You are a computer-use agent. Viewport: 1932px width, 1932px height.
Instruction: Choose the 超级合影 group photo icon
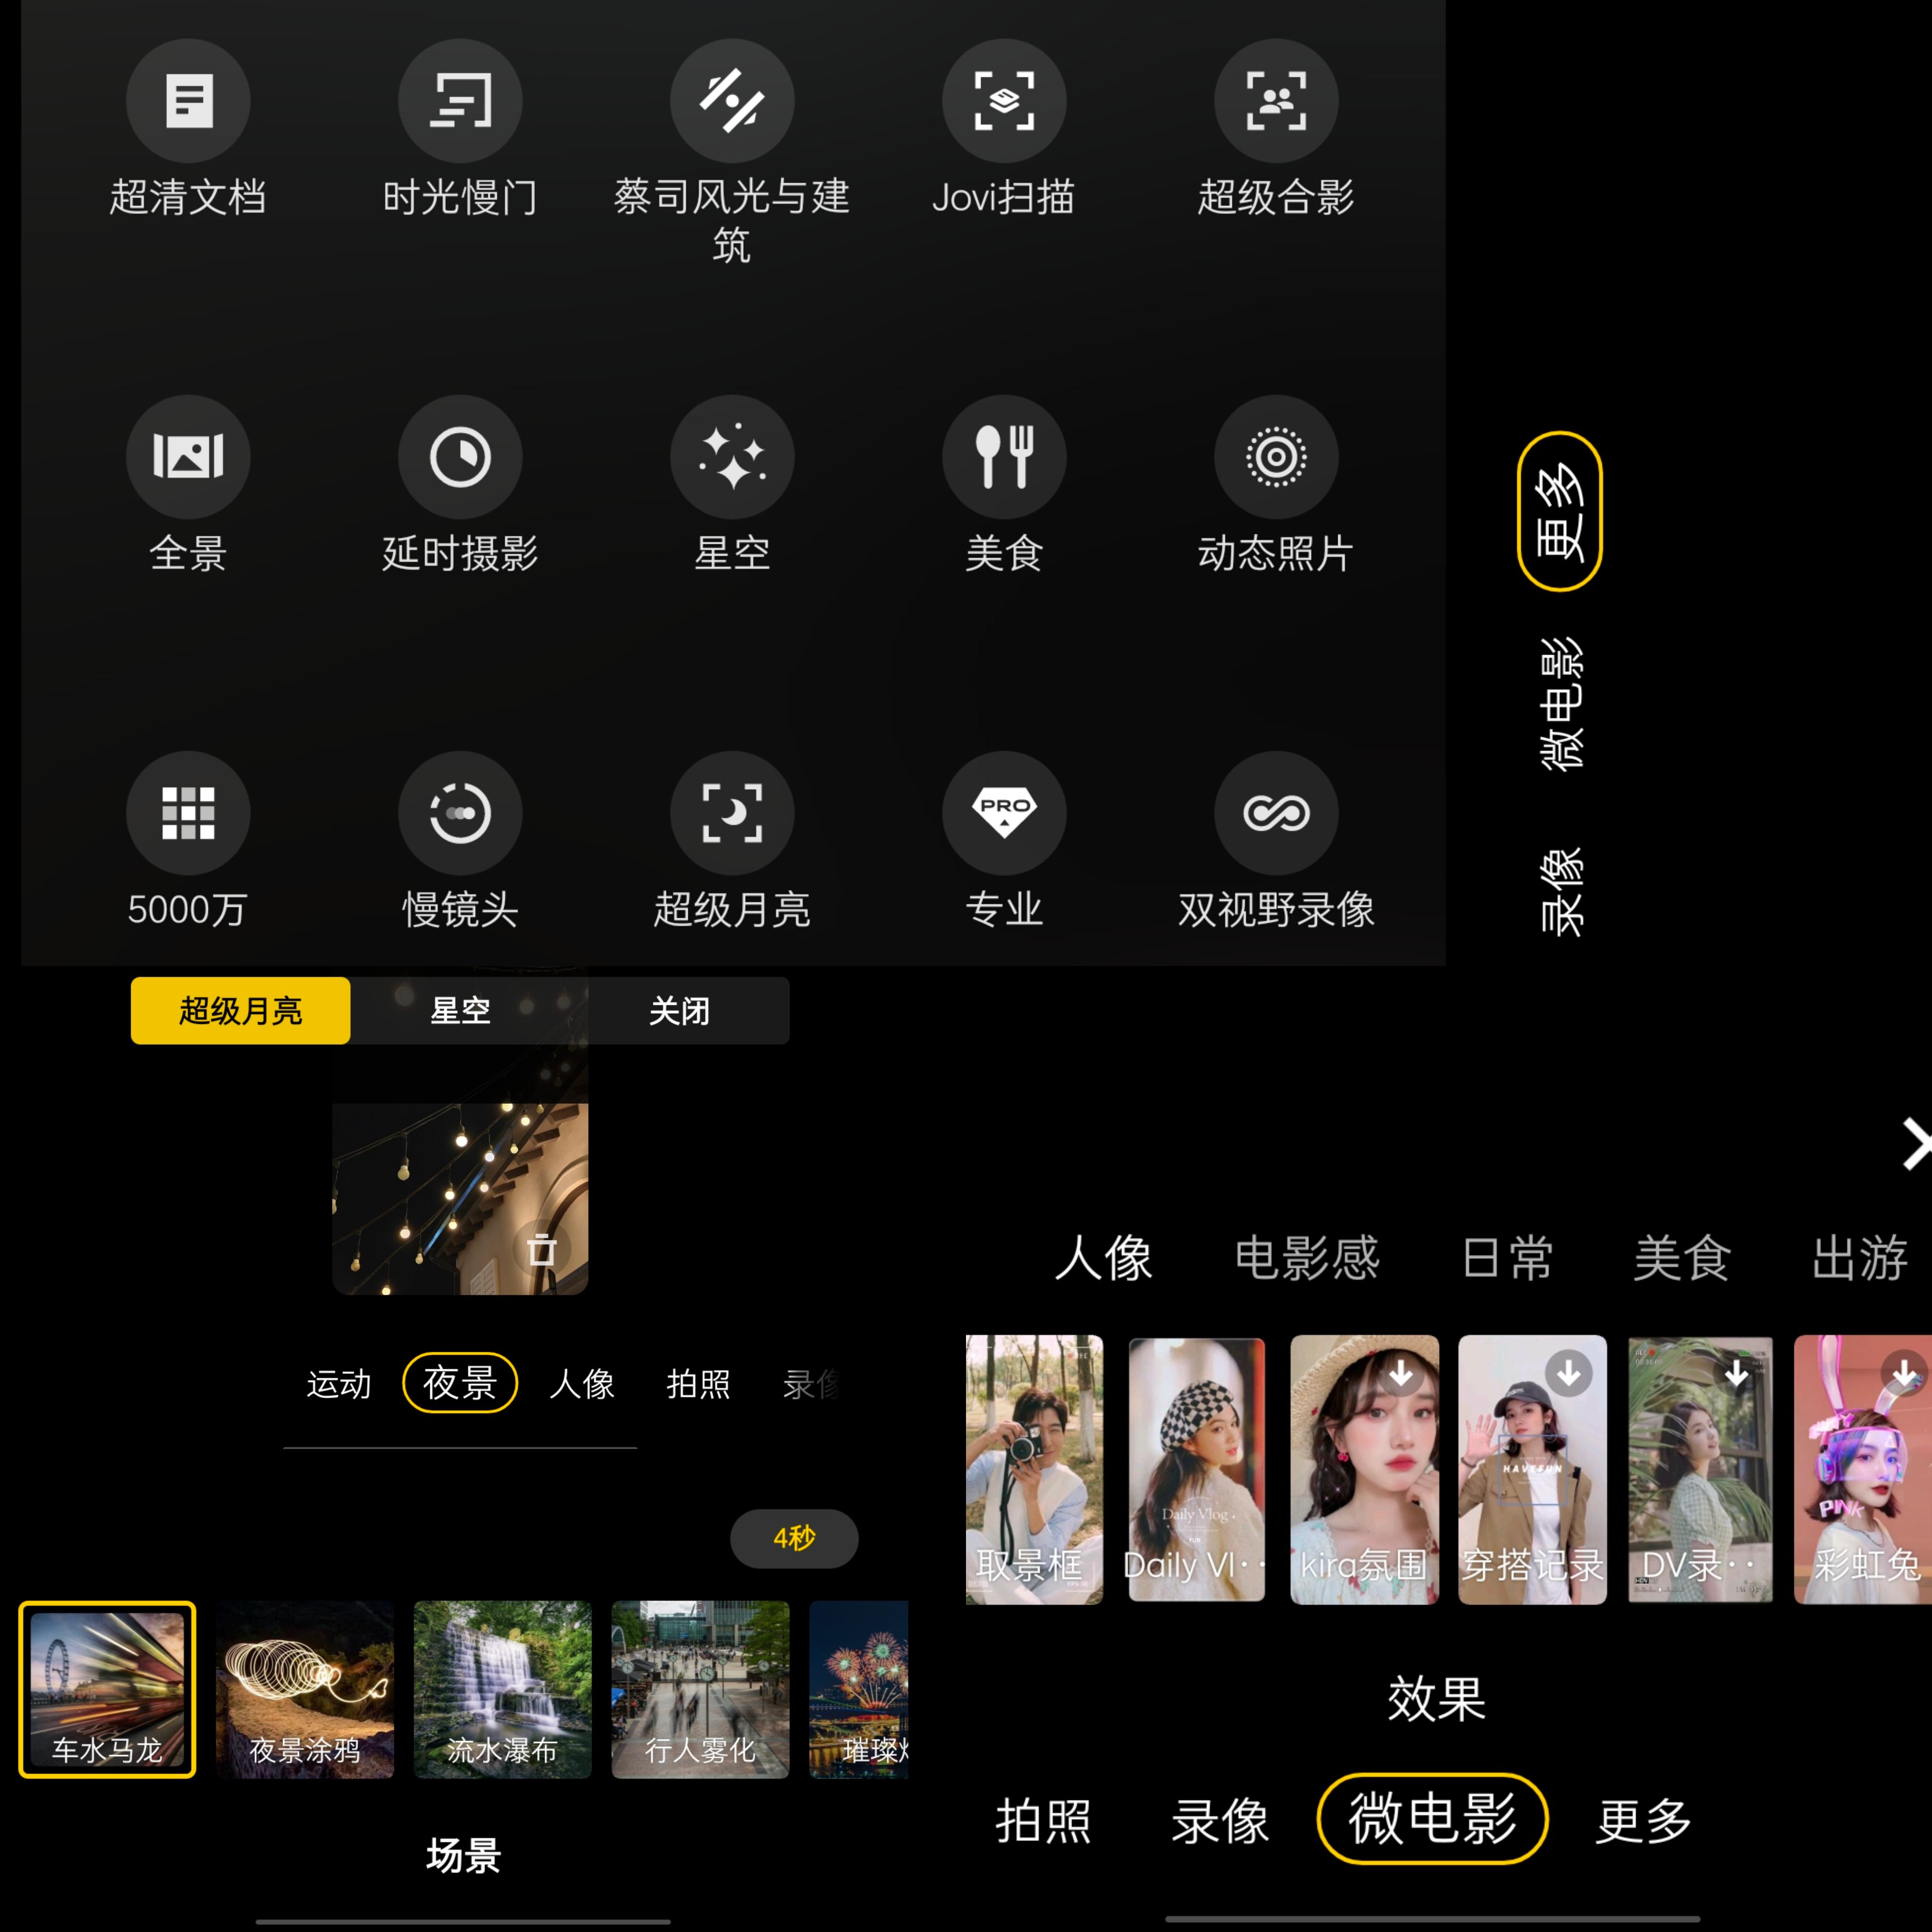pos(1276,101)
